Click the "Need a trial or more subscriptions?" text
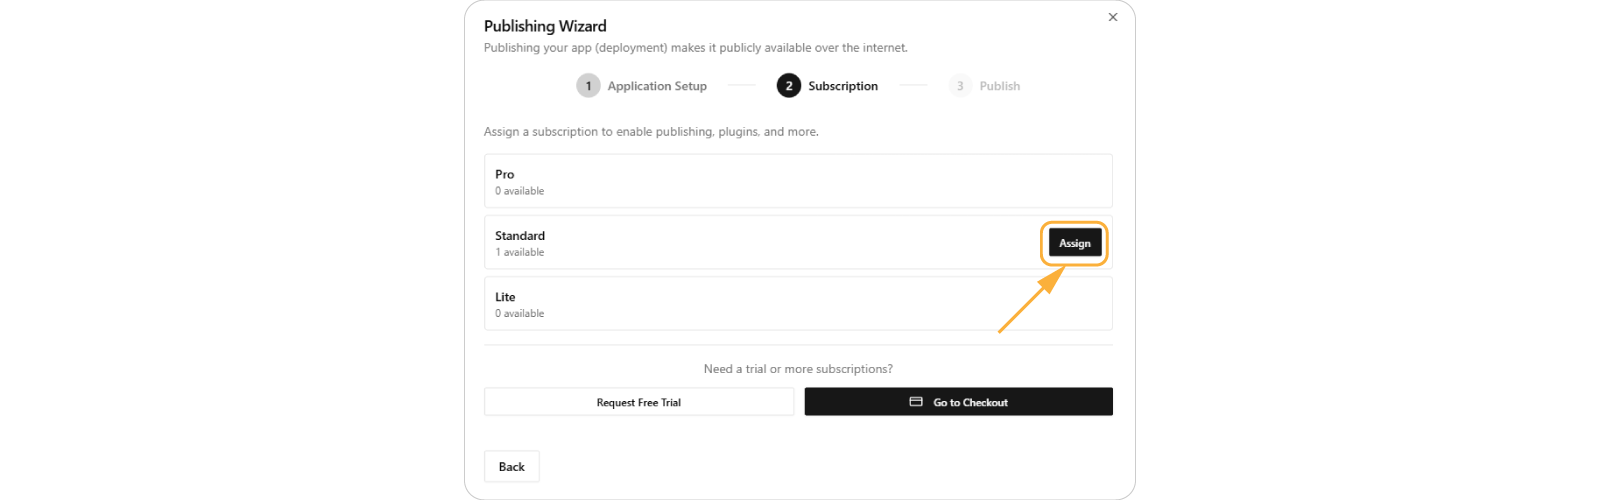Screen dimensions: 1600x500 pyautogui.click(x=798, y=369)
